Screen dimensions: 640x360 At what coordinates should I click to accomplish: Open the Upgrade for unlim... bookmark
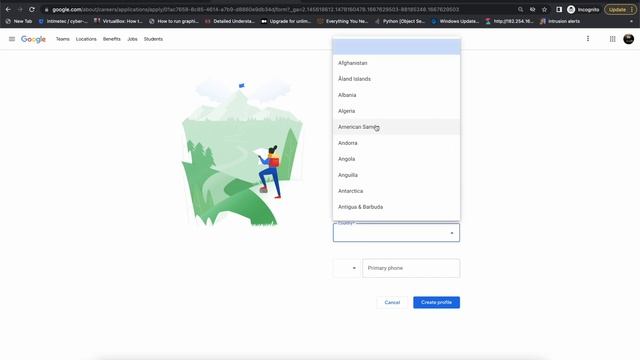286,21
